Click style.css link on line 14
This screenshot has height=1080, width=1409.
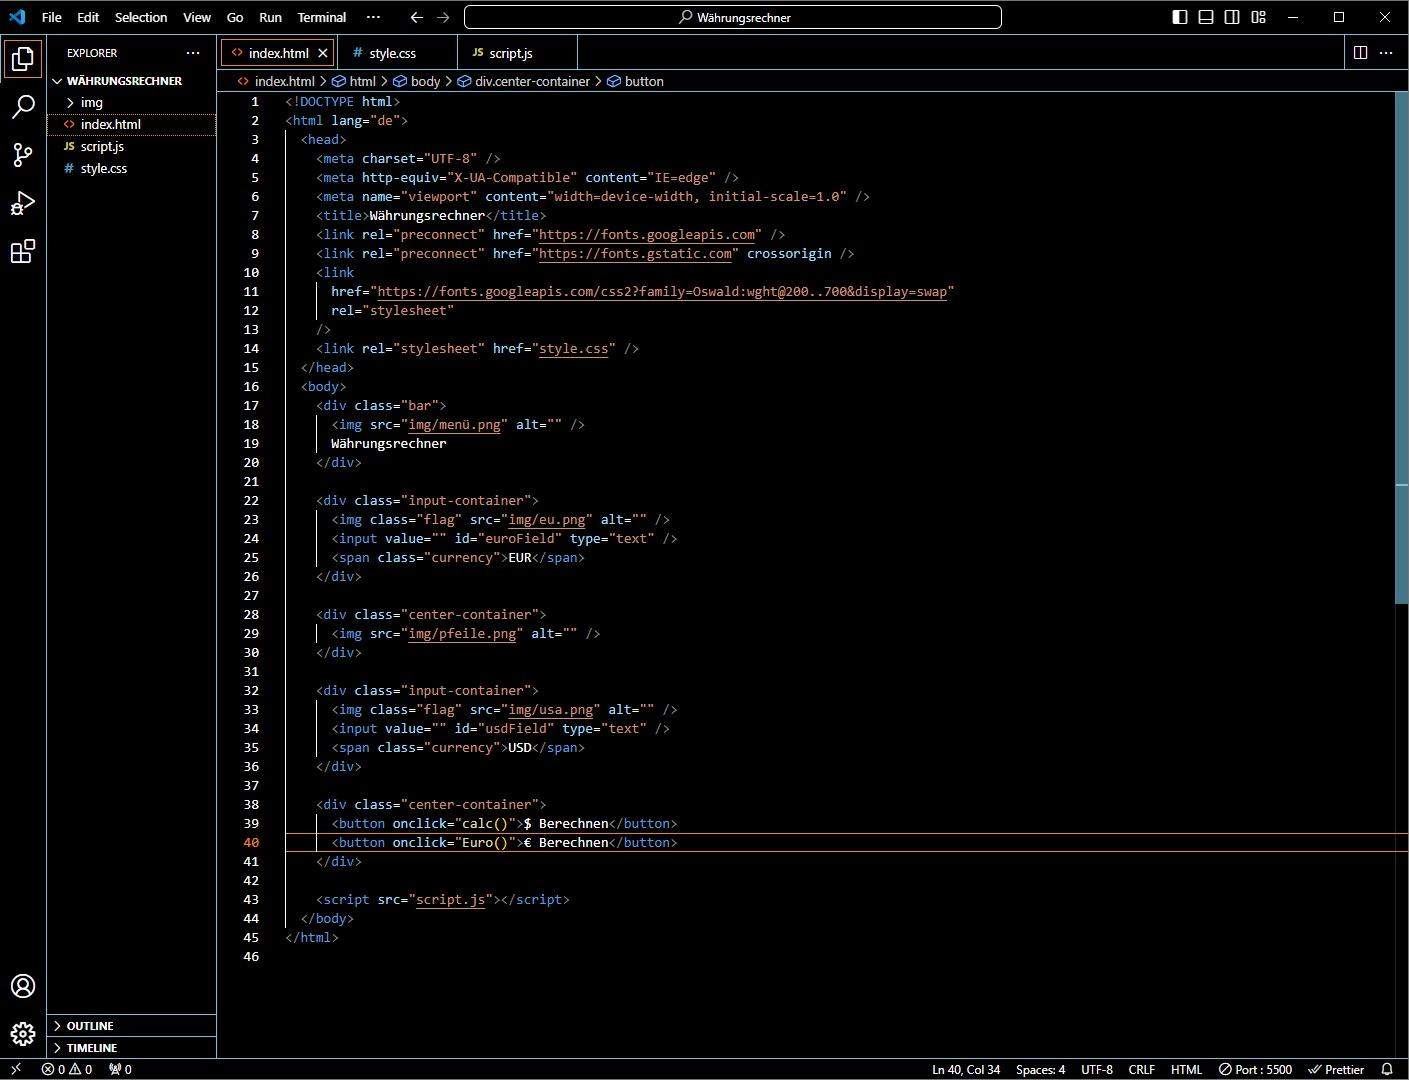coord(574,349)
